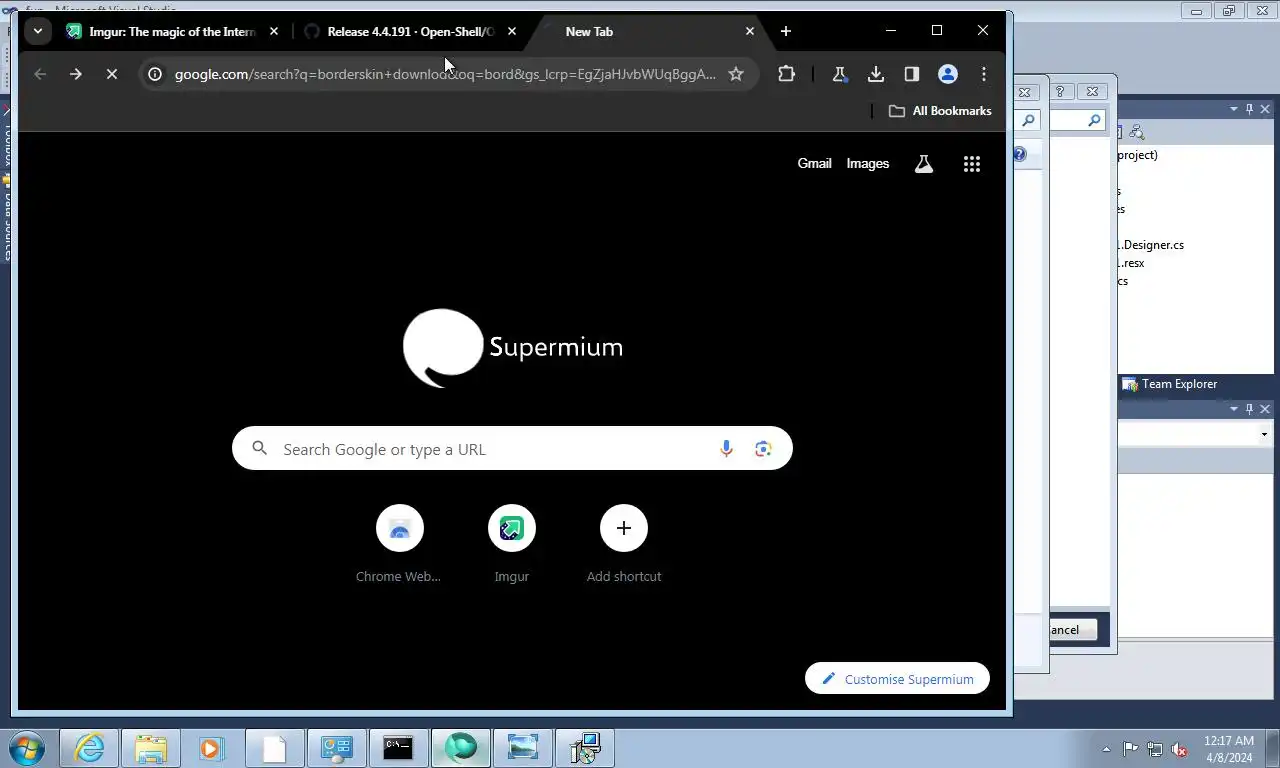Viewport: 1280px width, 768px height.
Task: Click the address bar URL field
Action: pyautogui.click(x=445, y=74)
